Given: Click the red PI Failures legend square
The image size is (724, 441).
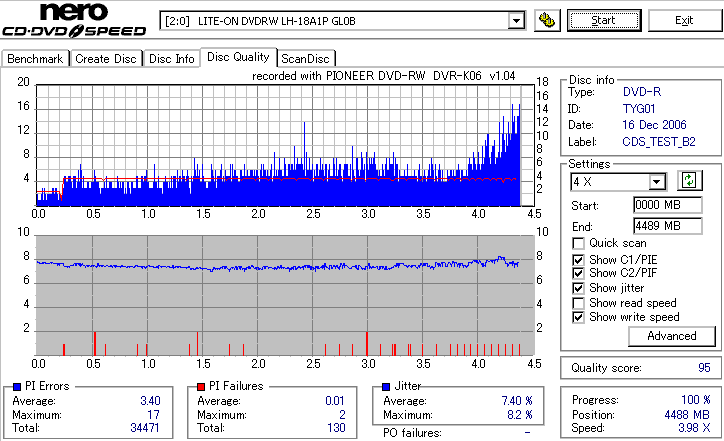Looking at the screenshot, I should (x=201, y=387).
